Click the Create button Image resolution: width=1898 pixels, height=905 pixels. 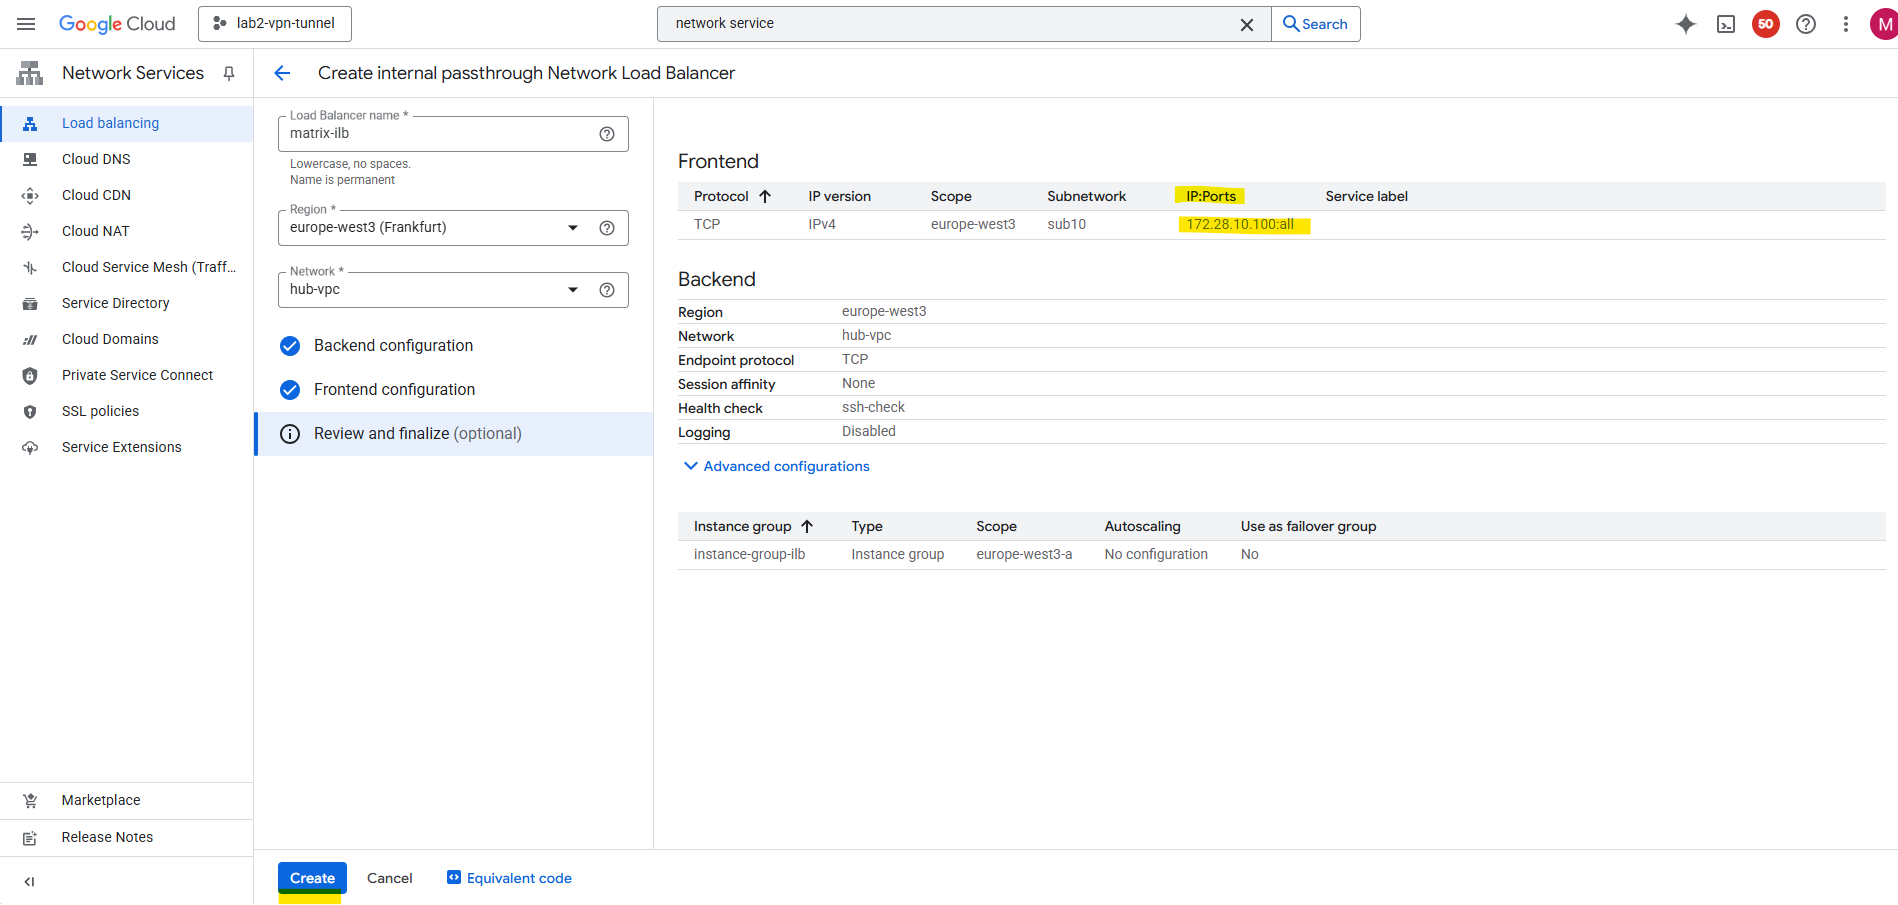tap(312, 878)
